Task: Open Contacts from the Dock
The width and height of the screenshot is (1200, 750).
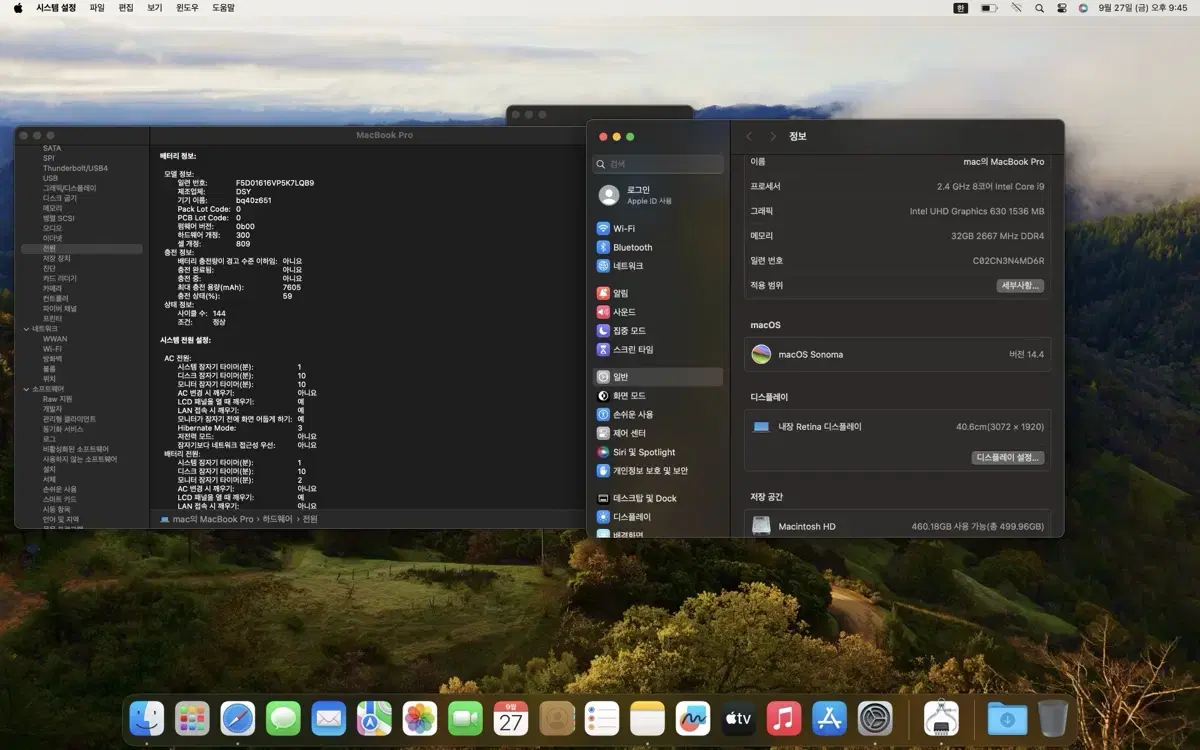Action: pyautogui.click(x=556, y=718)
